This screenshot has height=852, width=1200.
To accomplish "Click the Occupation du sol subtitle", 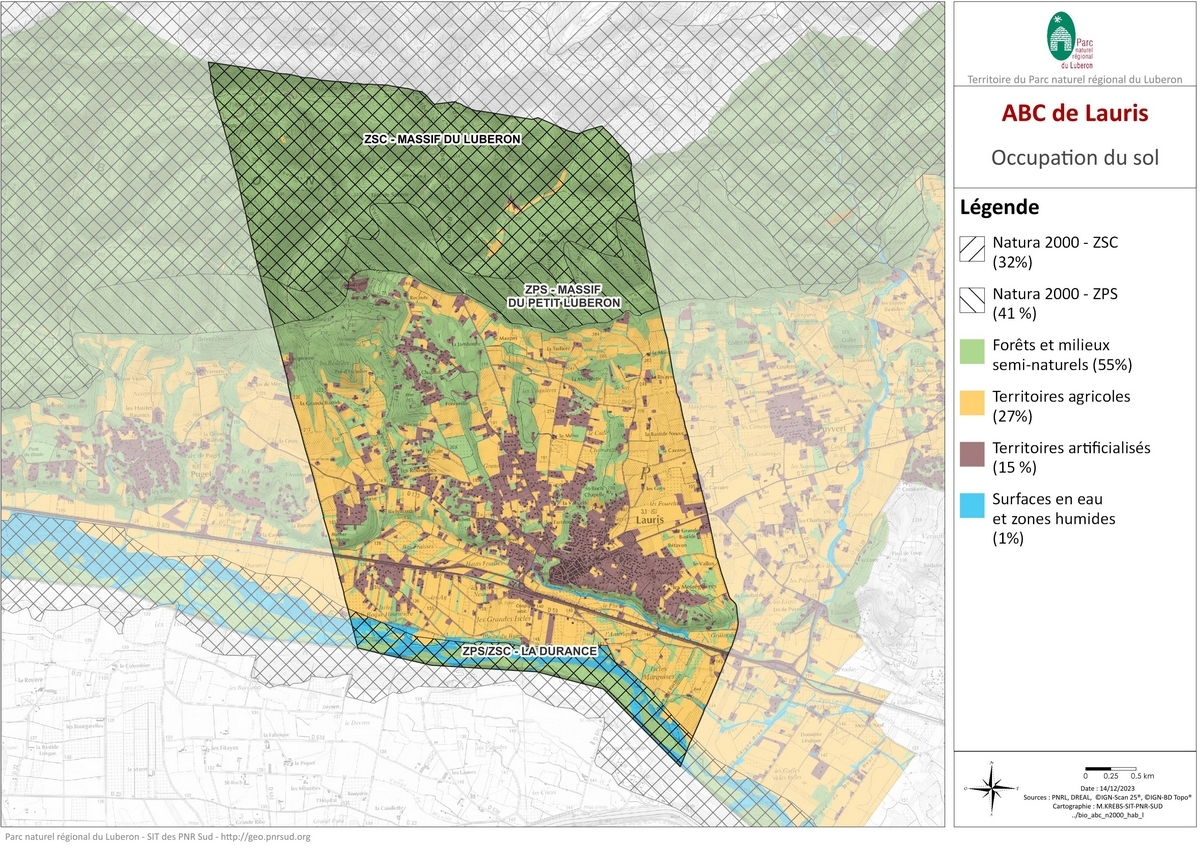I will click(1074, 158).
